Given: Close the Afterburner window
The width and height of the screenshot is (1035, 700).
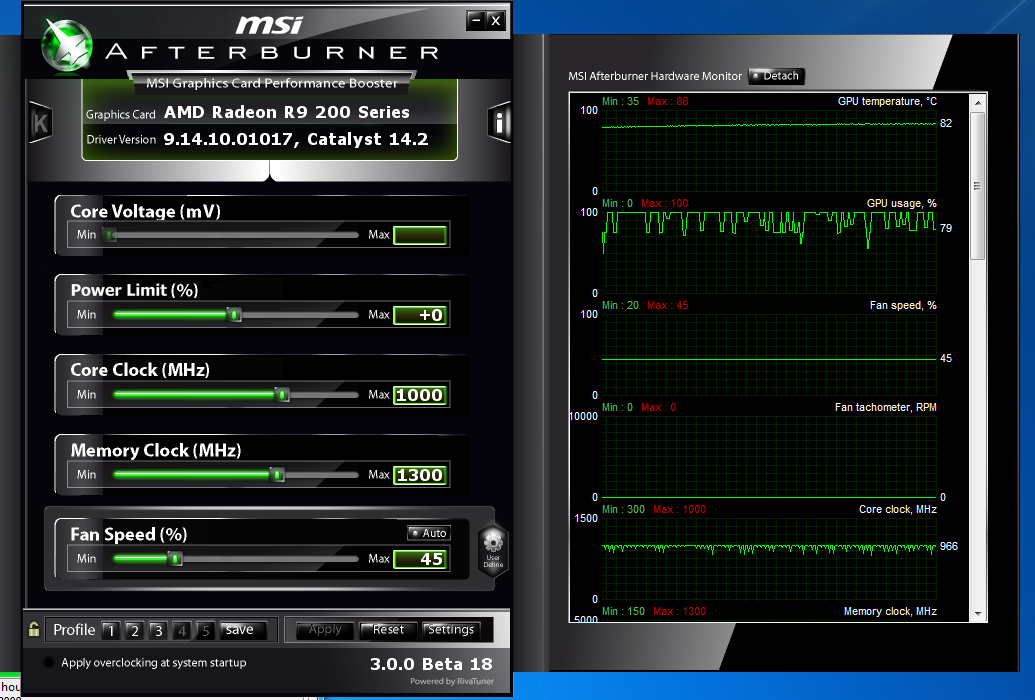Looking at the screenshot, I should [496, 20].
